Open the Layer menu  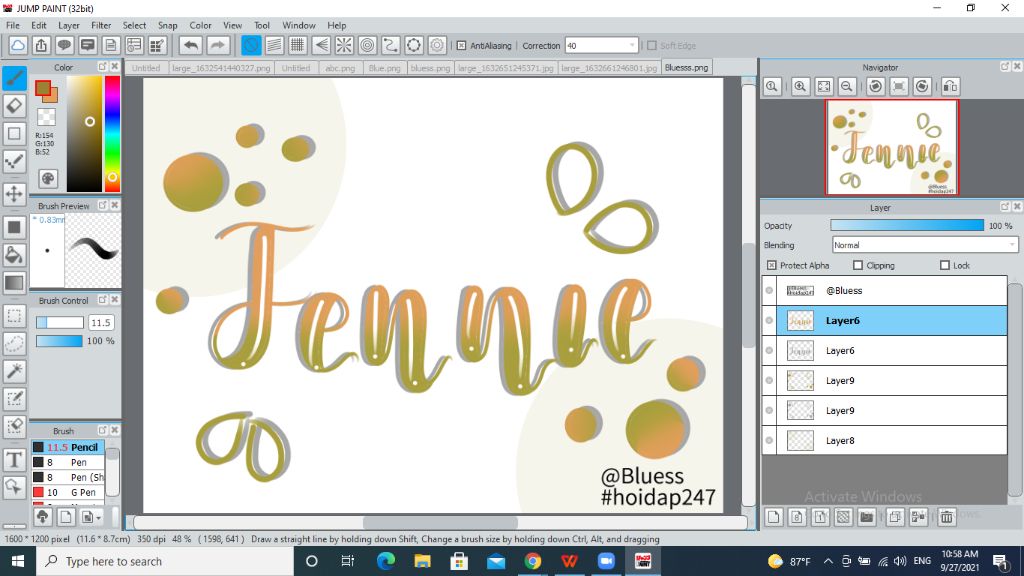pos(69,25)
